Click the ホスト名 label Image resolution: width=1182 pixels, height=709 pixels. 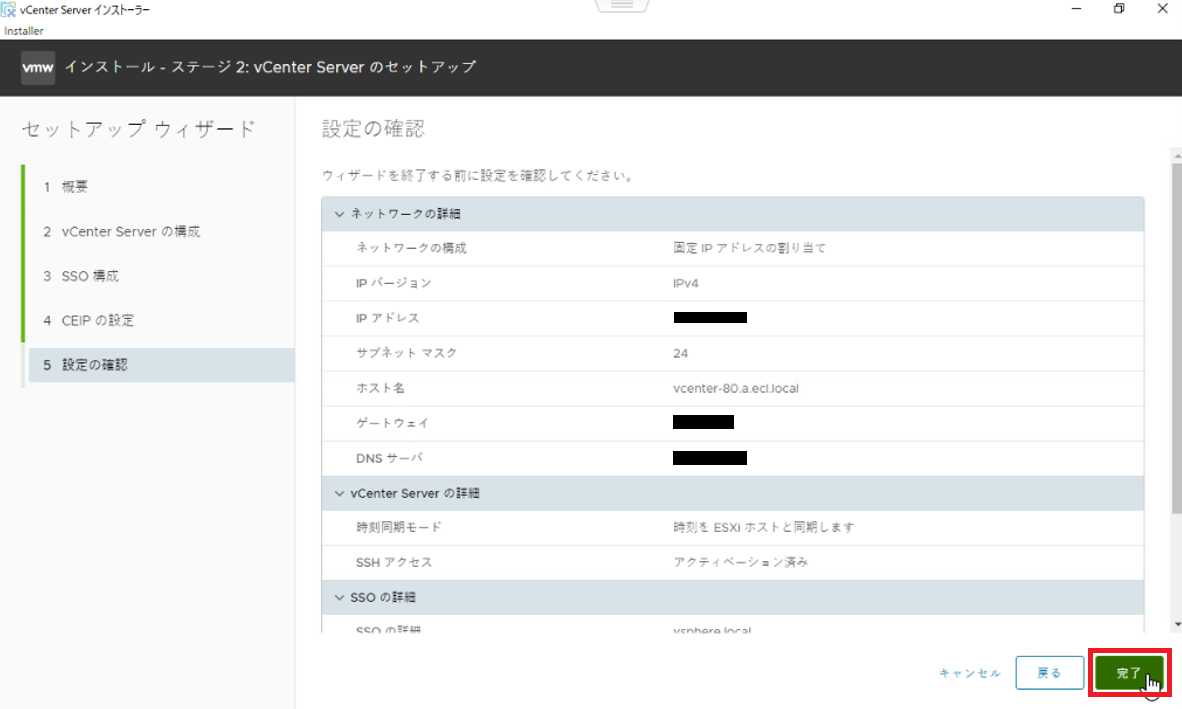tap(380, 388)
